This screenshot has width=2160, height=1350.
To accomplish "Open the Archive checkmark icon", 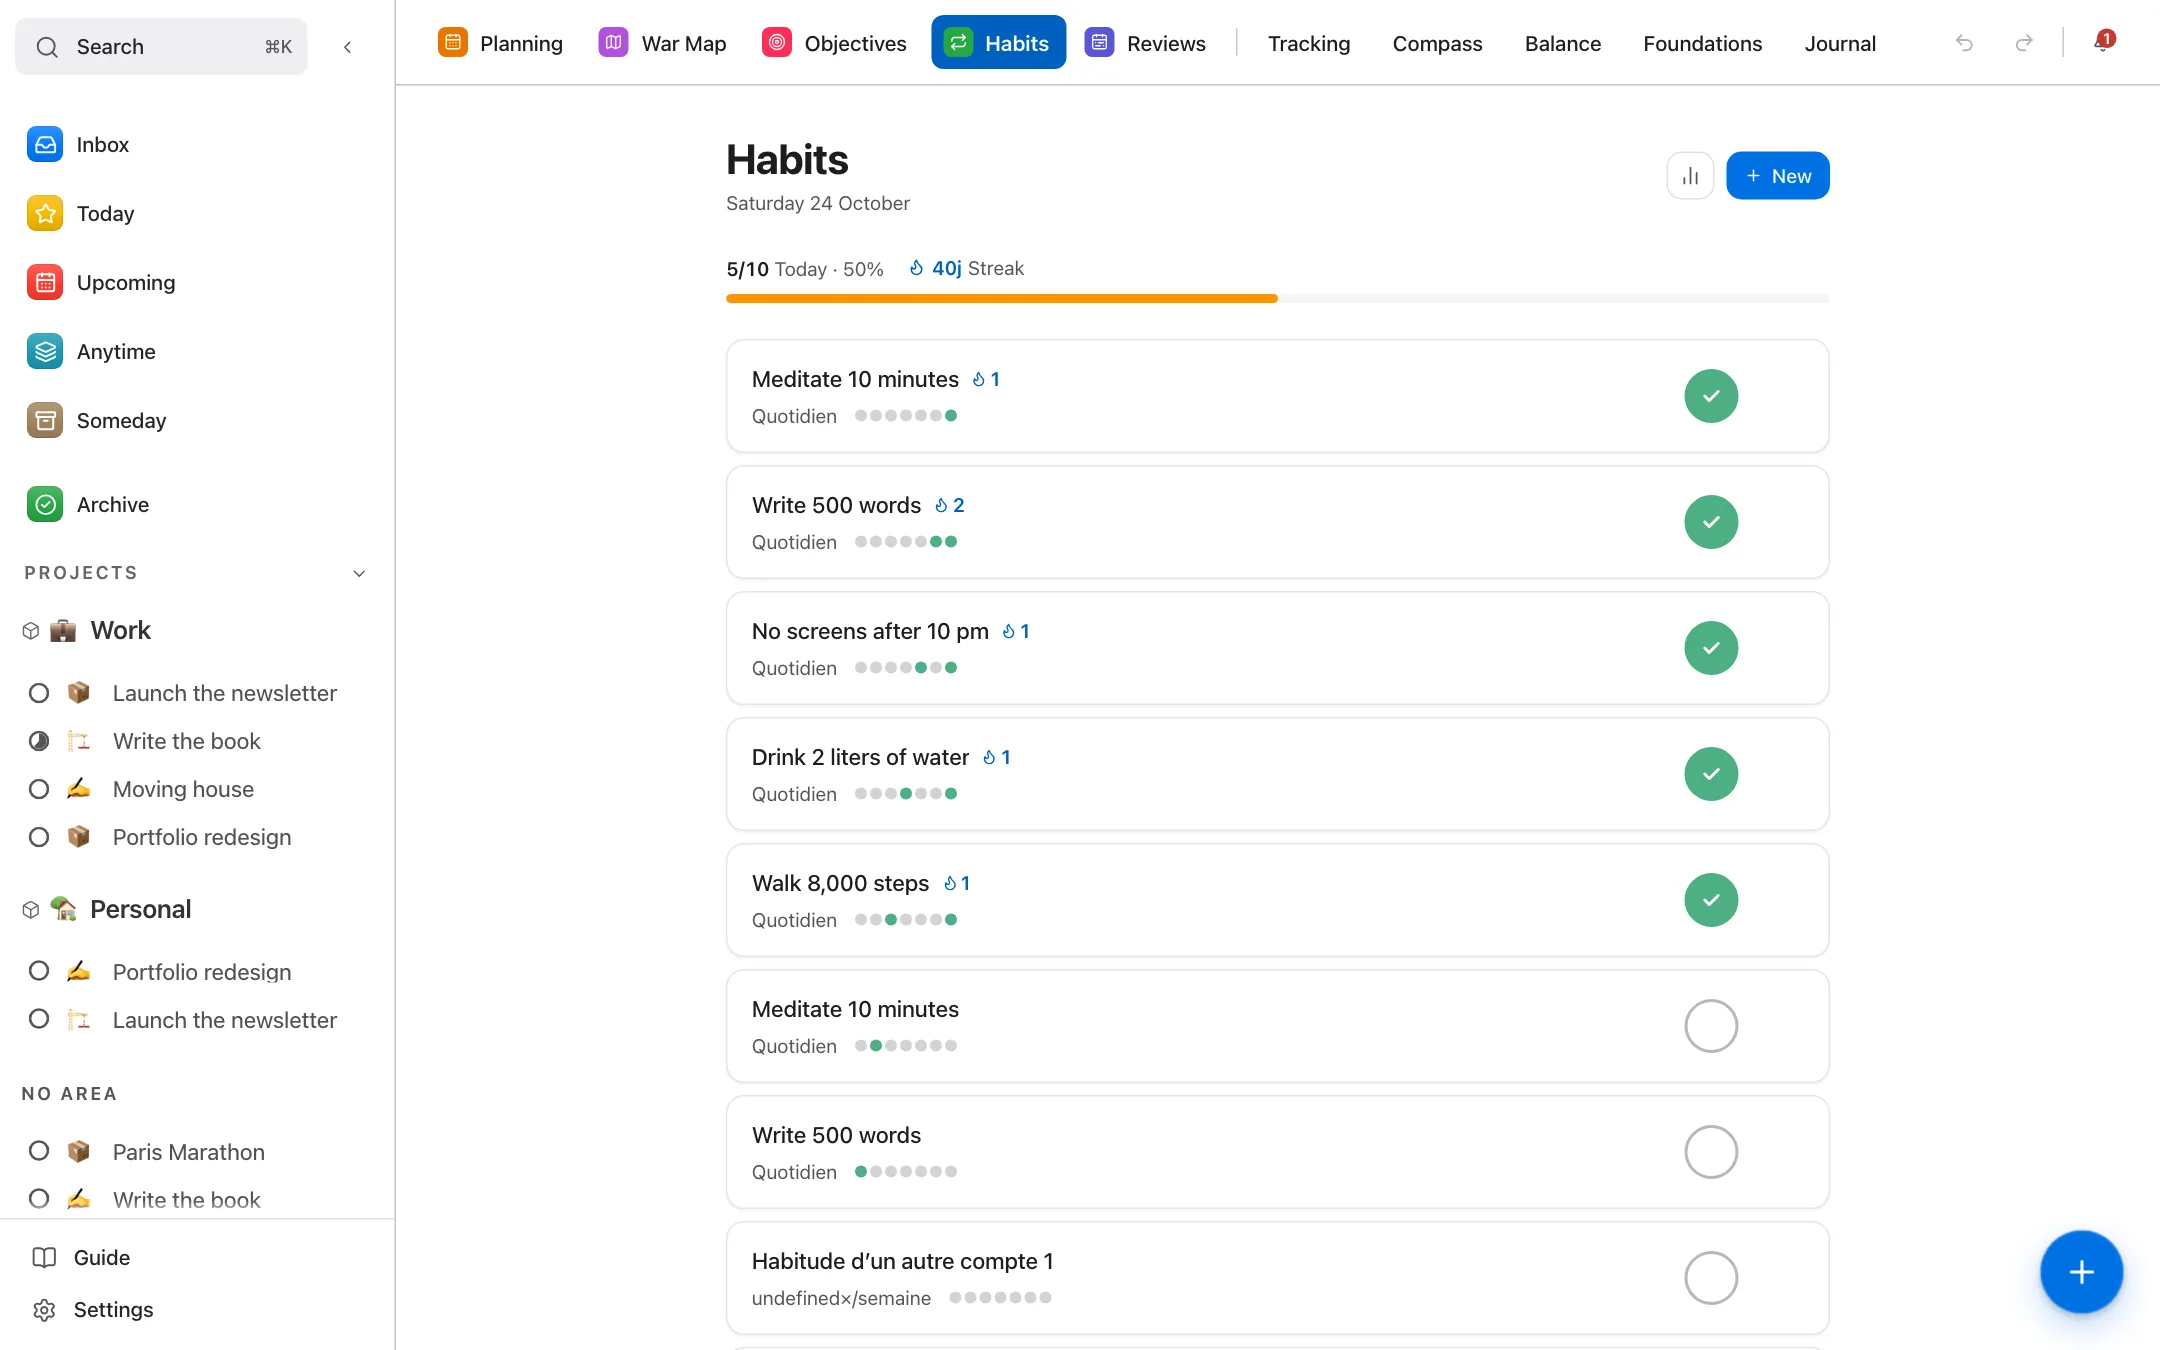I will (x=45, y=505).
